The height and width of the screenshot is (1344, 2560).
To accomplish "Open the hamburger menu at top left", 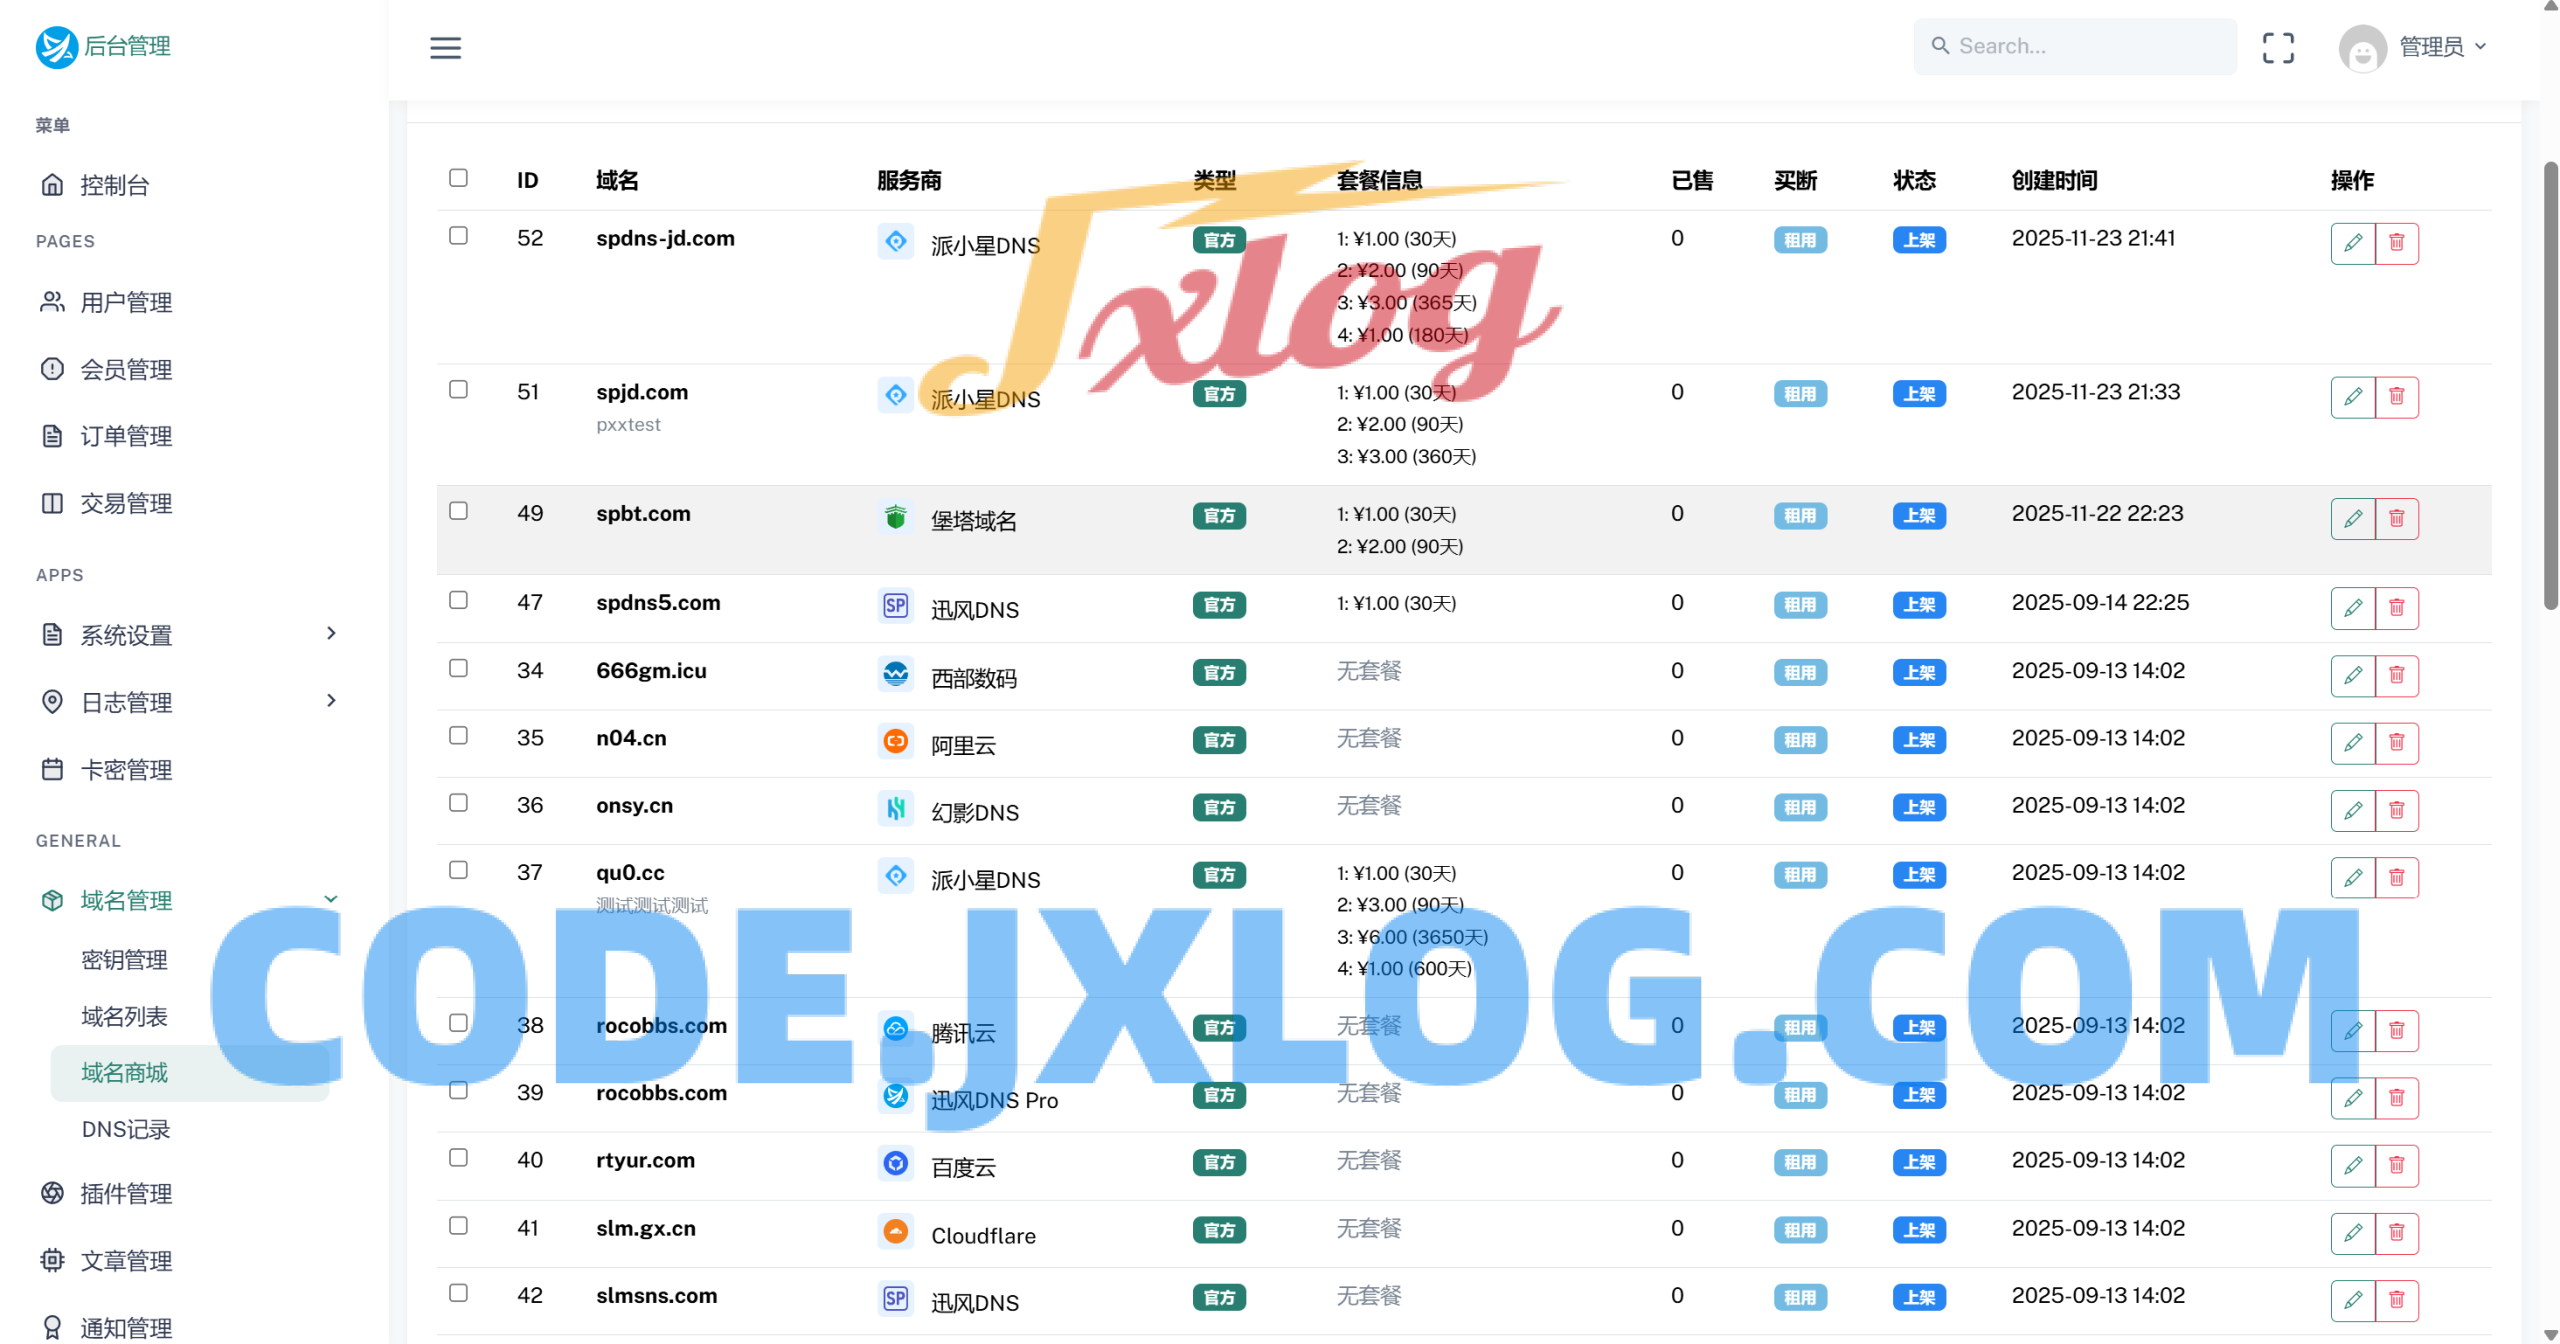I will pyautogui.click(x=445, y=47).
